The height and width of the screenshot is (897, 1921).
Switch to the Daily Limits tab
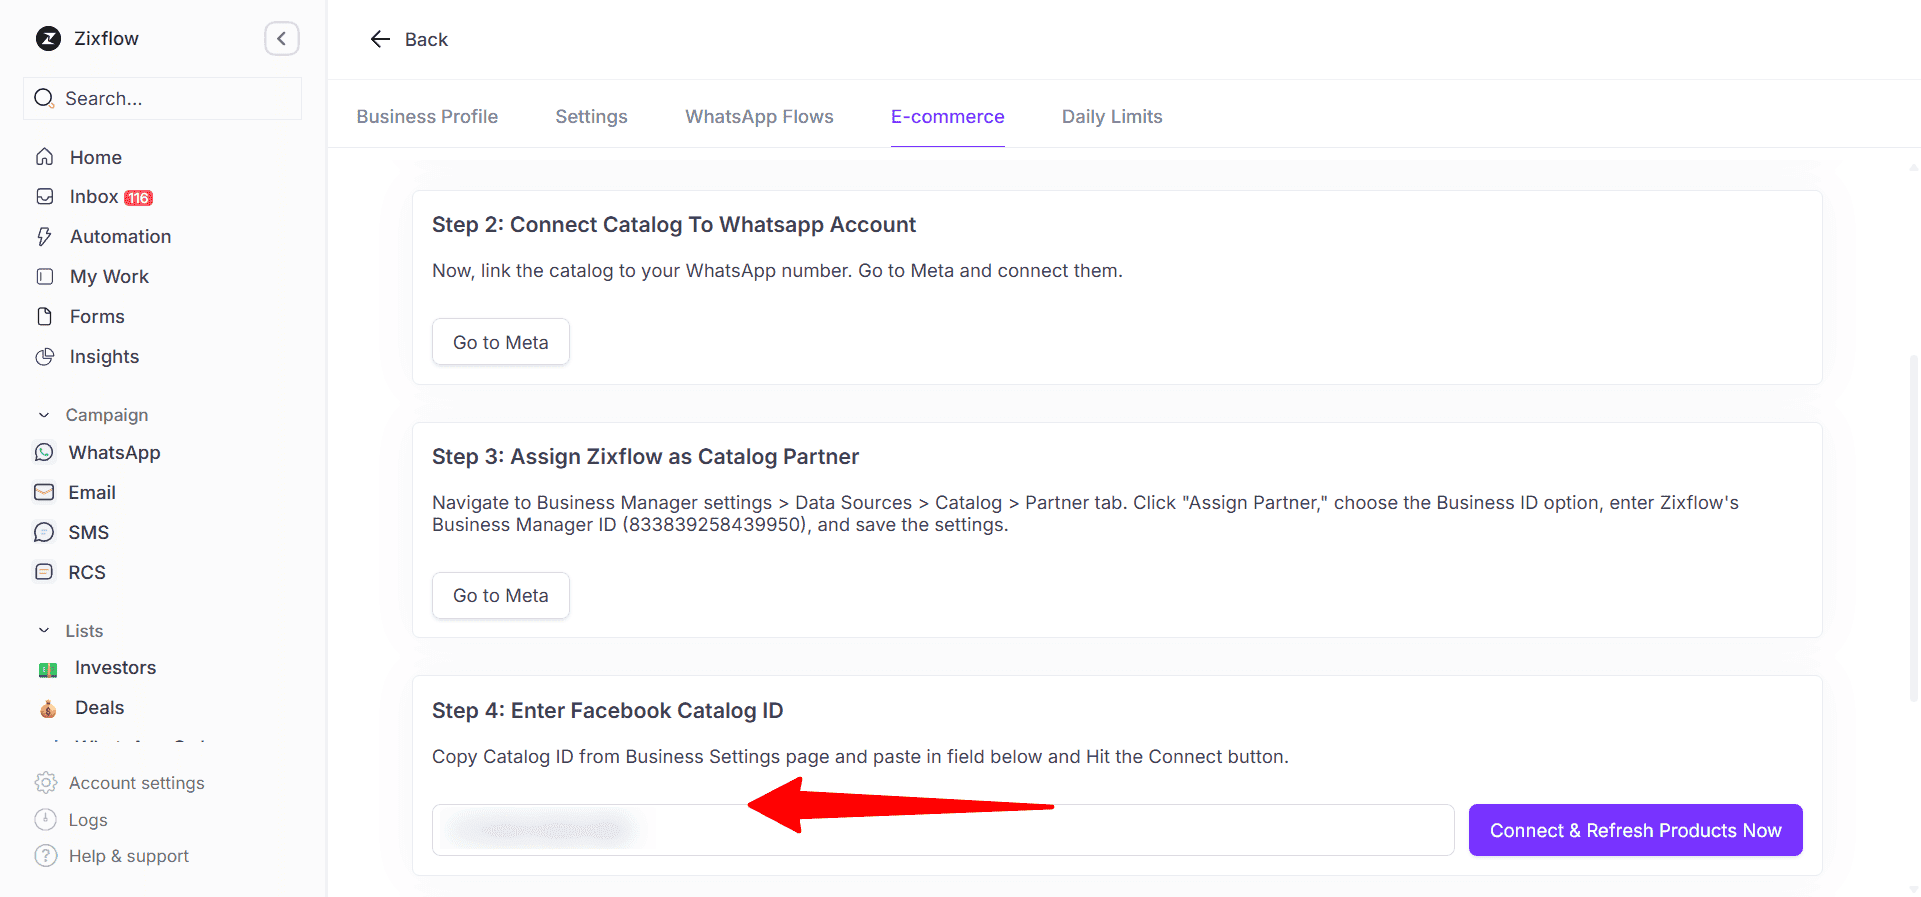coord(1112,117)
